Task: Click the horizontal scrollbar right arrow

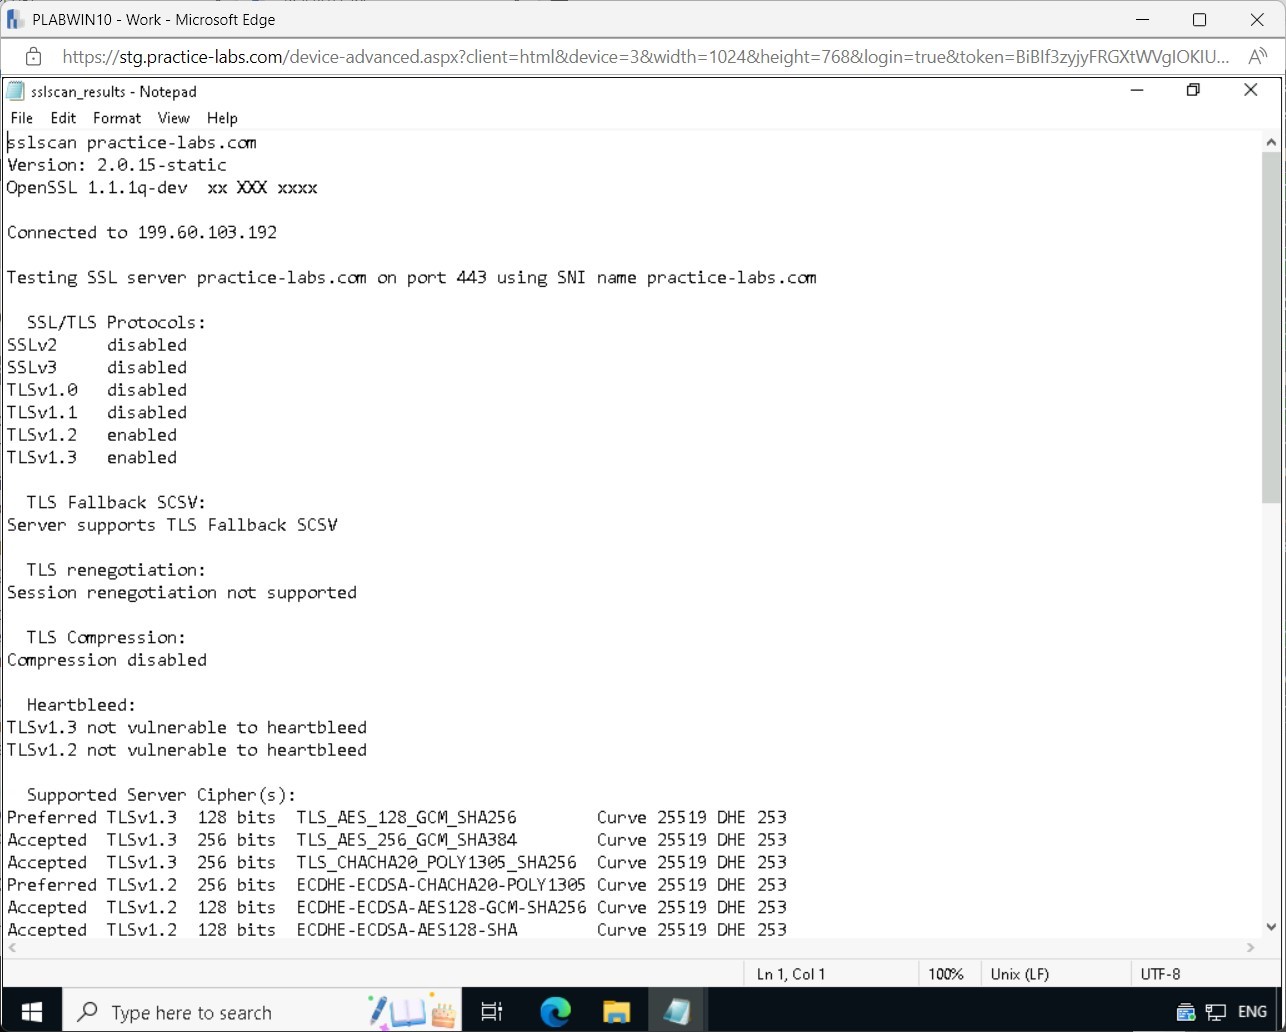Action: (1251, 947)
